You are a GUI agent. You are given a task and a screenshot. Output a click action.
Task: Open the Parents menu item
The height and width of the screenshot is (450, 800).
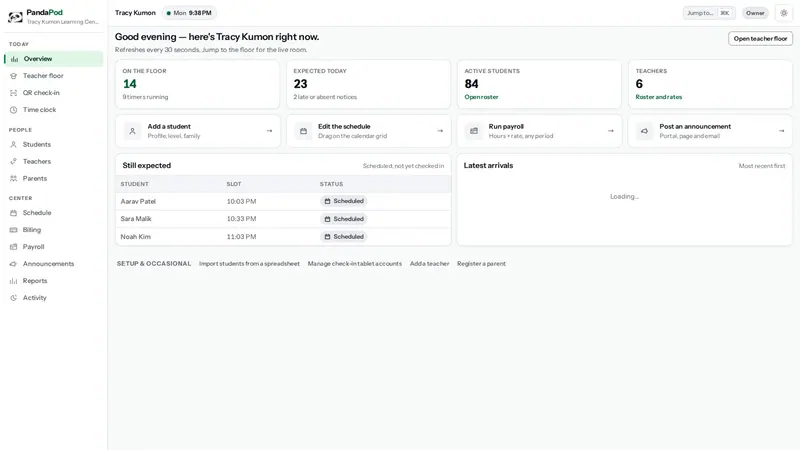(54, 179)
